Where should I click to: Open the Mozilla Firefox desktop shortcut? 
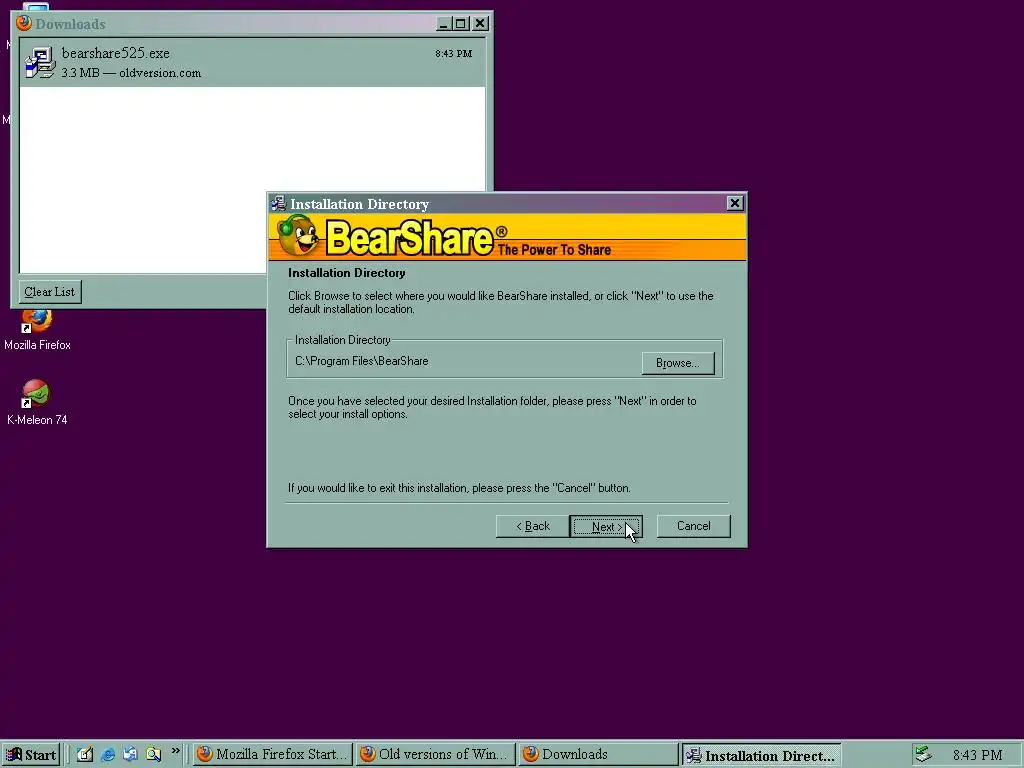[37, 330]
